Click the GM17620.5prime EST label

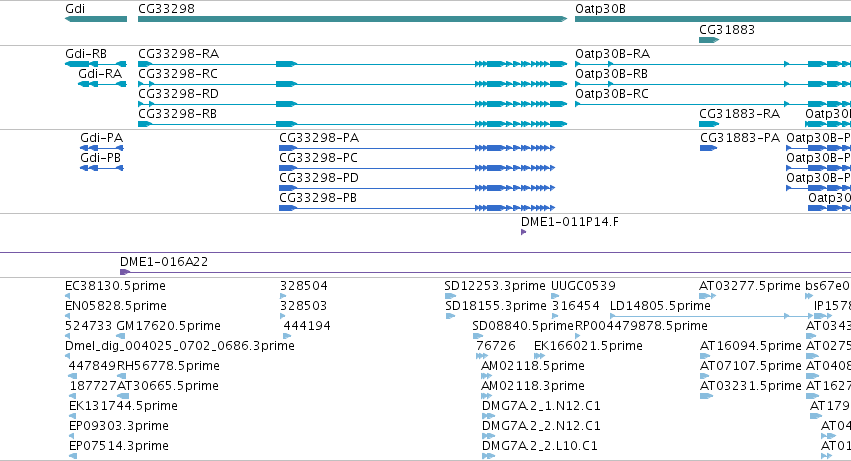click(x=169, y=326)
